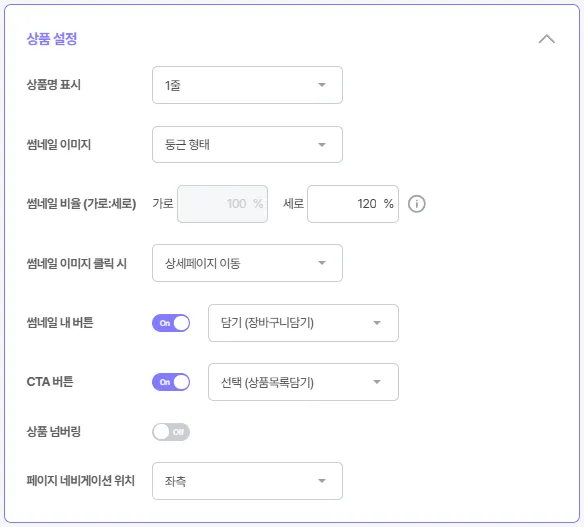The image size is (584, 527).
Task: Click the arrow on 둥근 형태 dropdown
Action: [x=322, y=145]
